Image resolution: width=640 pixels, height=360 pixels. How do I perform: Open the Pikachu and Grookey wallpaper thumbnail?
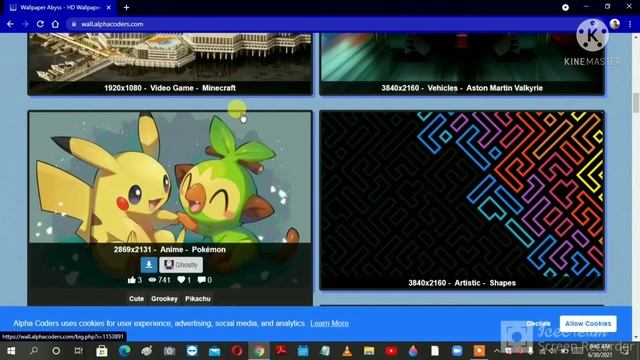pos(170,178)
